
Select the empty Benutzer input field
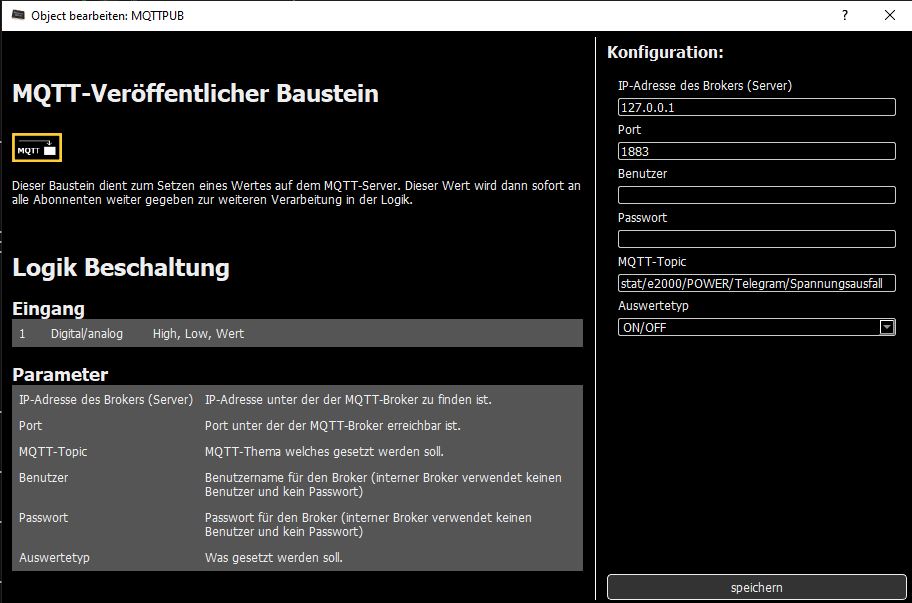(756, 195)
